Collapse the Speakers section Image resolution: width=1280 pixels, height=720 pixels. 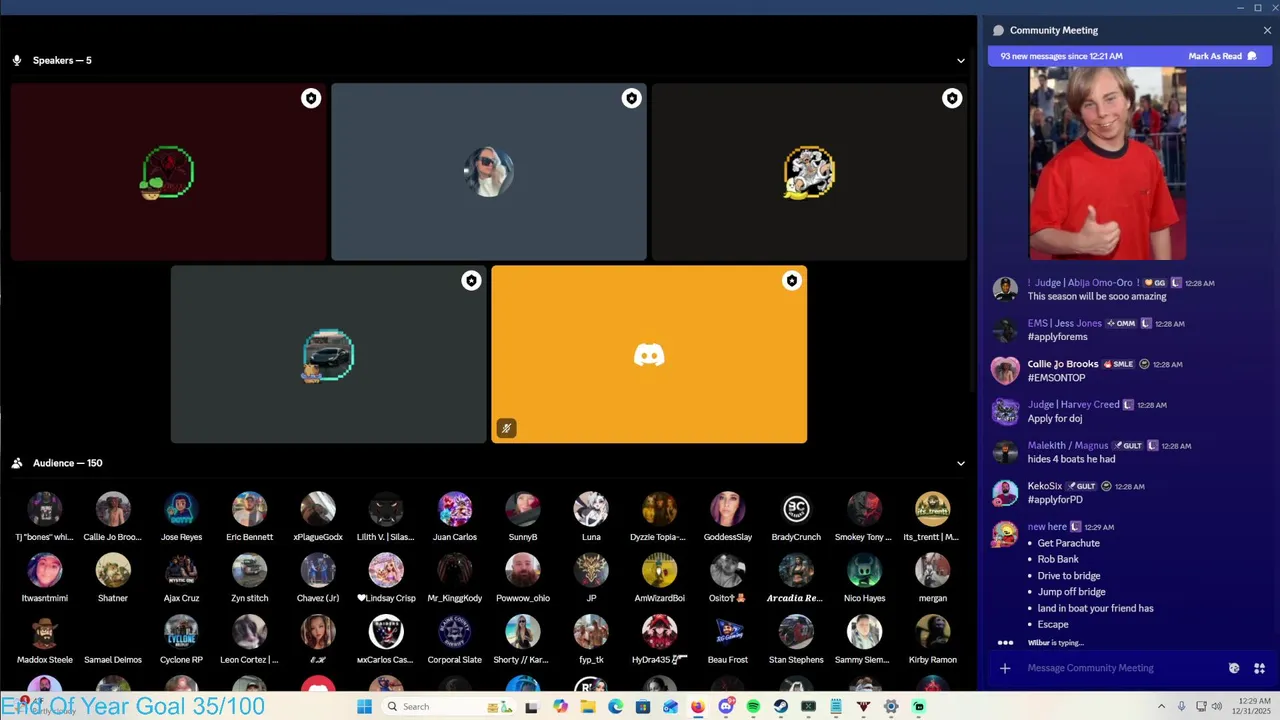click(961, 60)
